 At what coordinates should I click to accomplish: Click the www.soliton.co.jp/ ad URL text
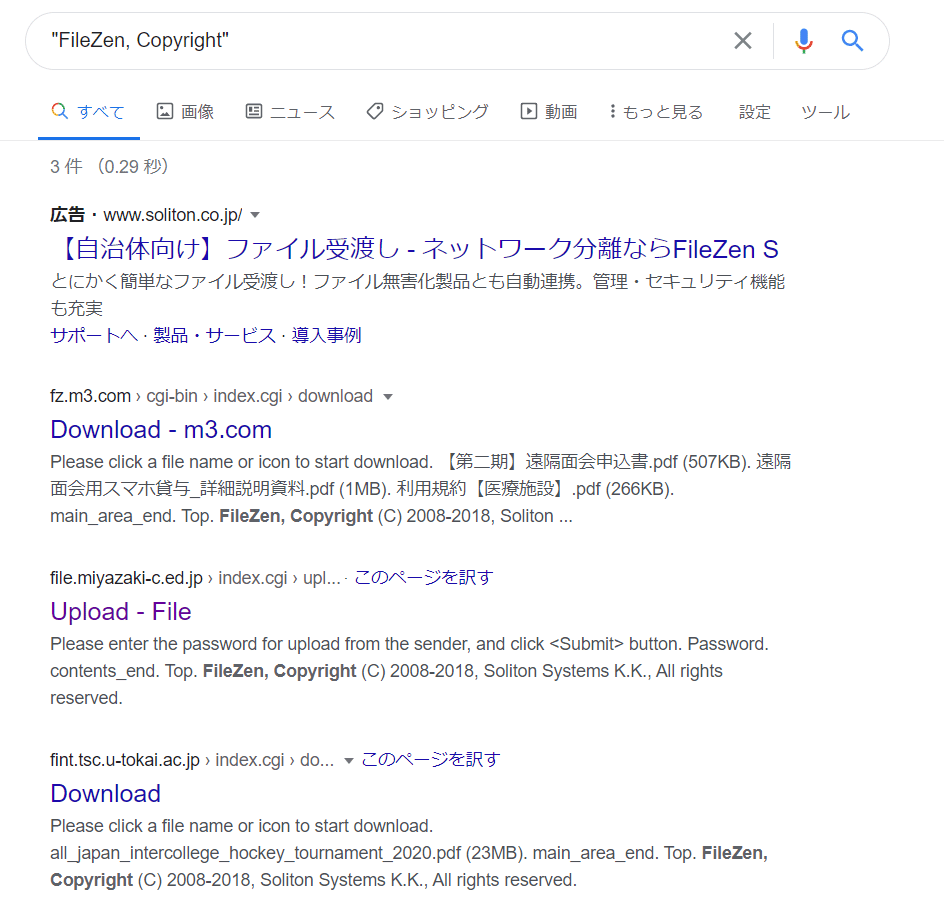click(x=173, y=215)
